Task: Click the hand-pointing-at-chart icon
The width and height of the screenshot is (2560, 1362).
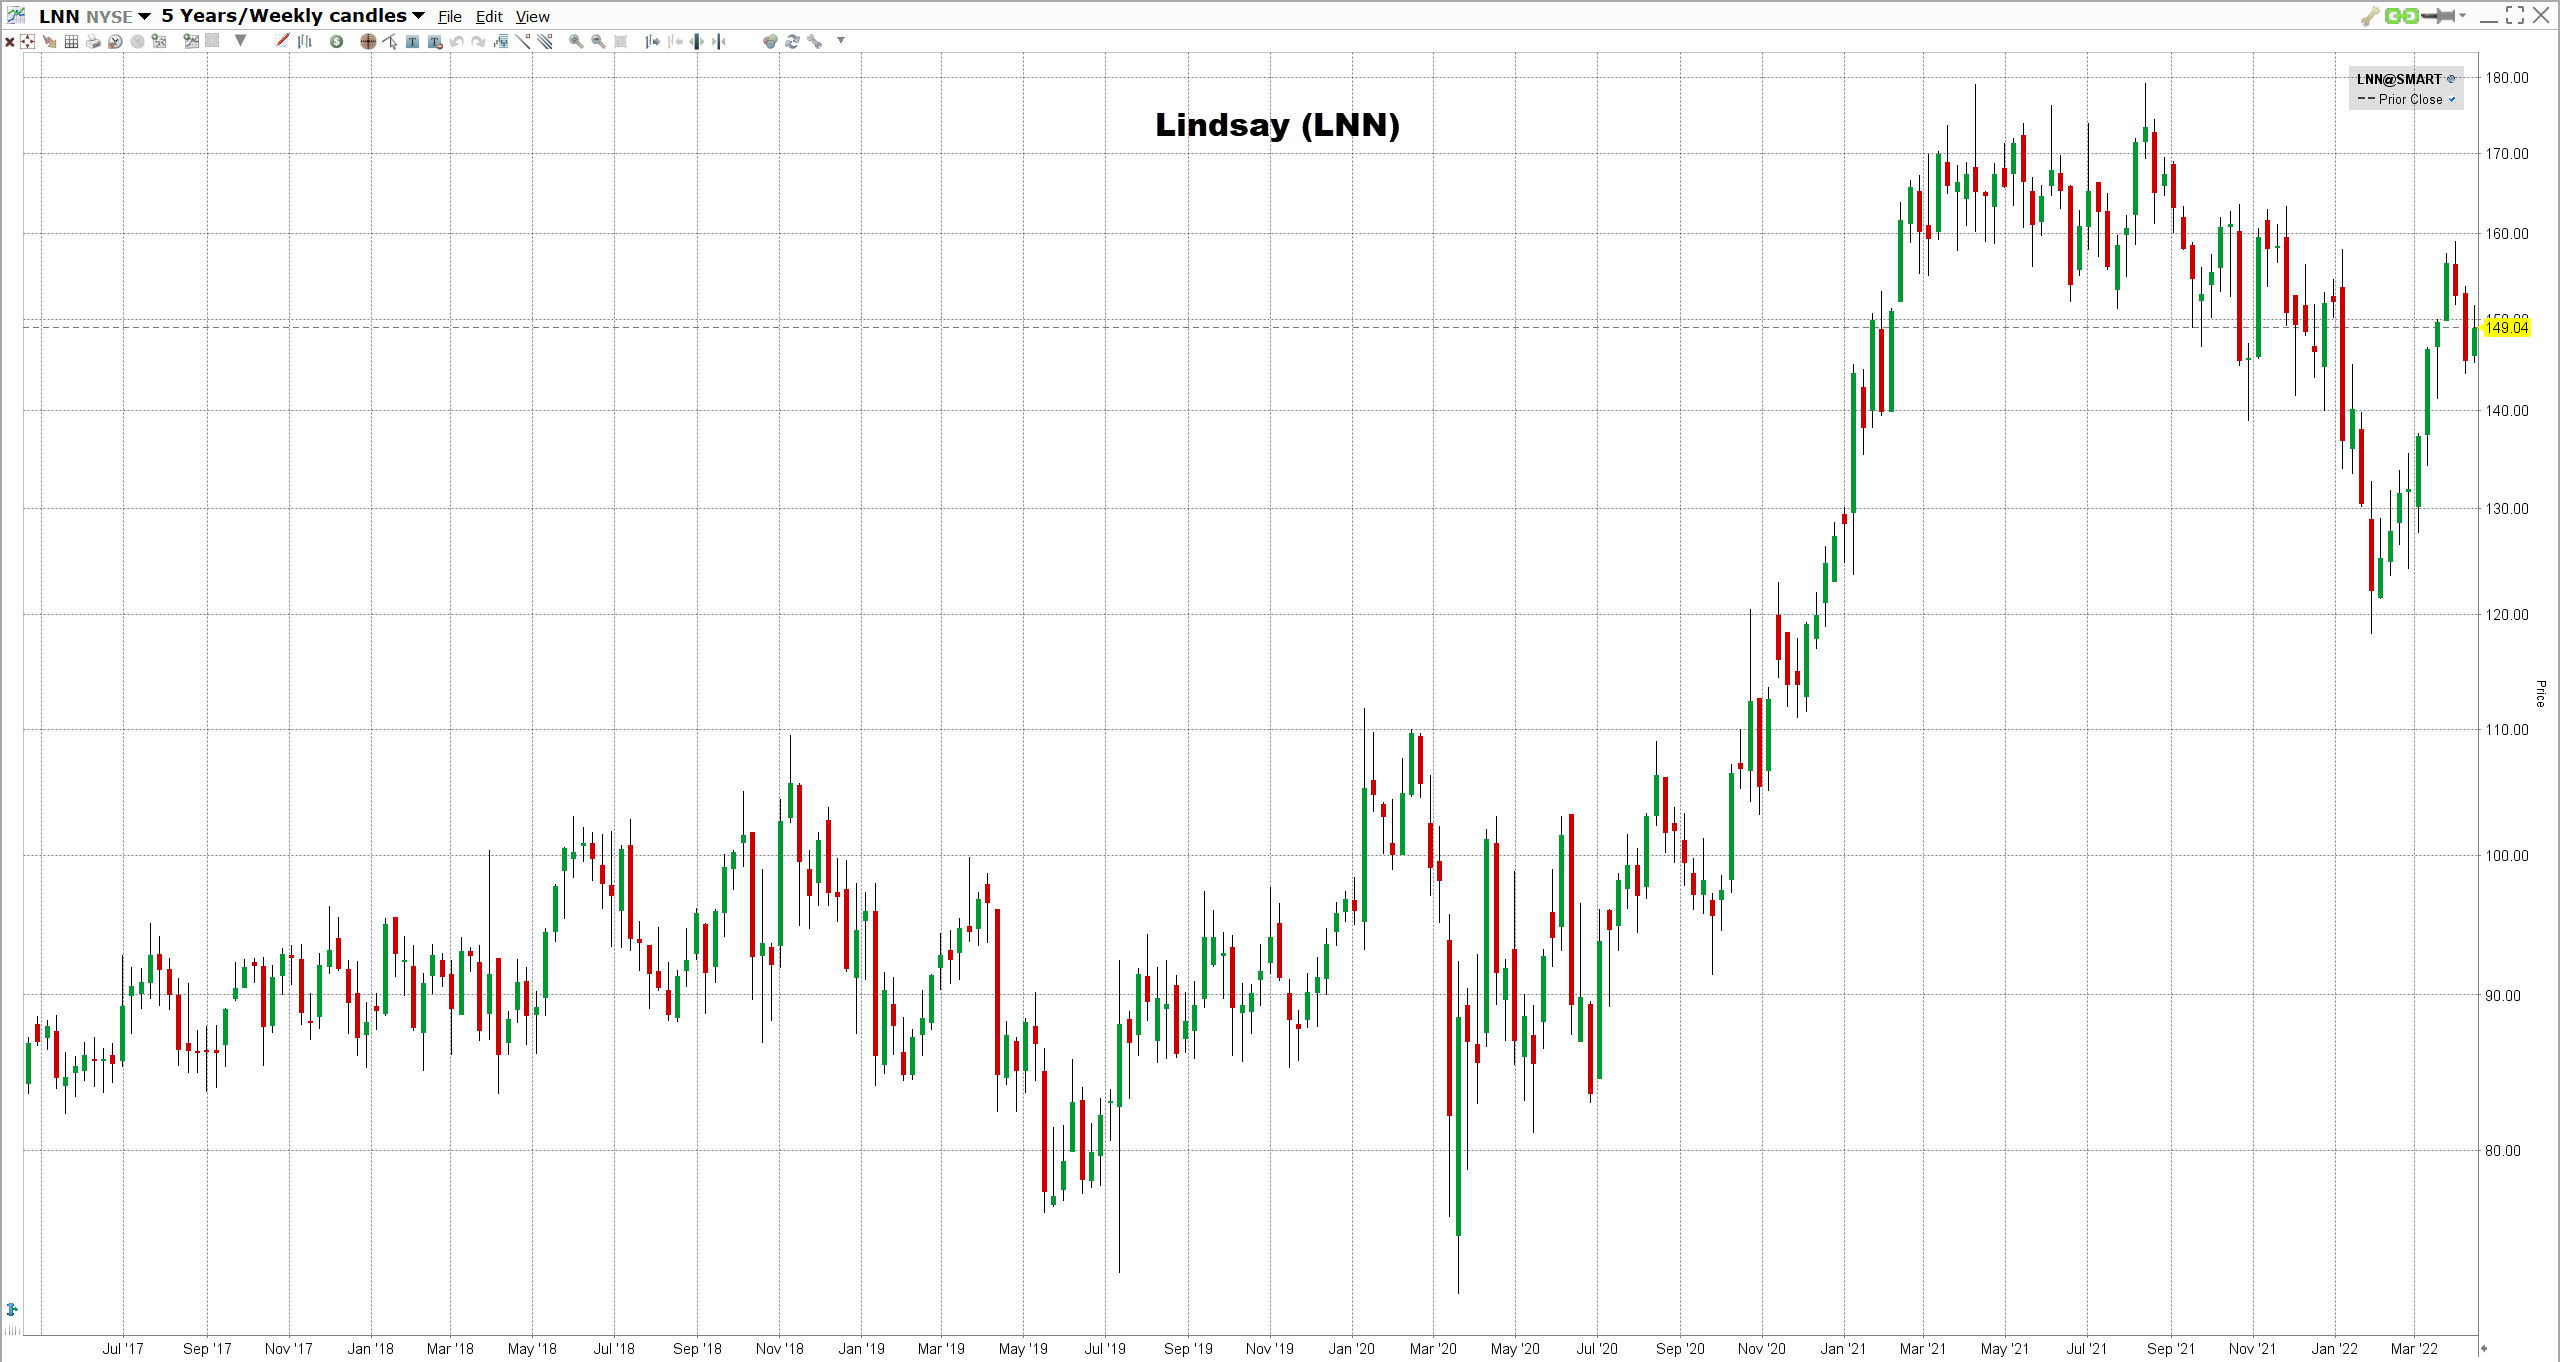Action: click(49, 41)
